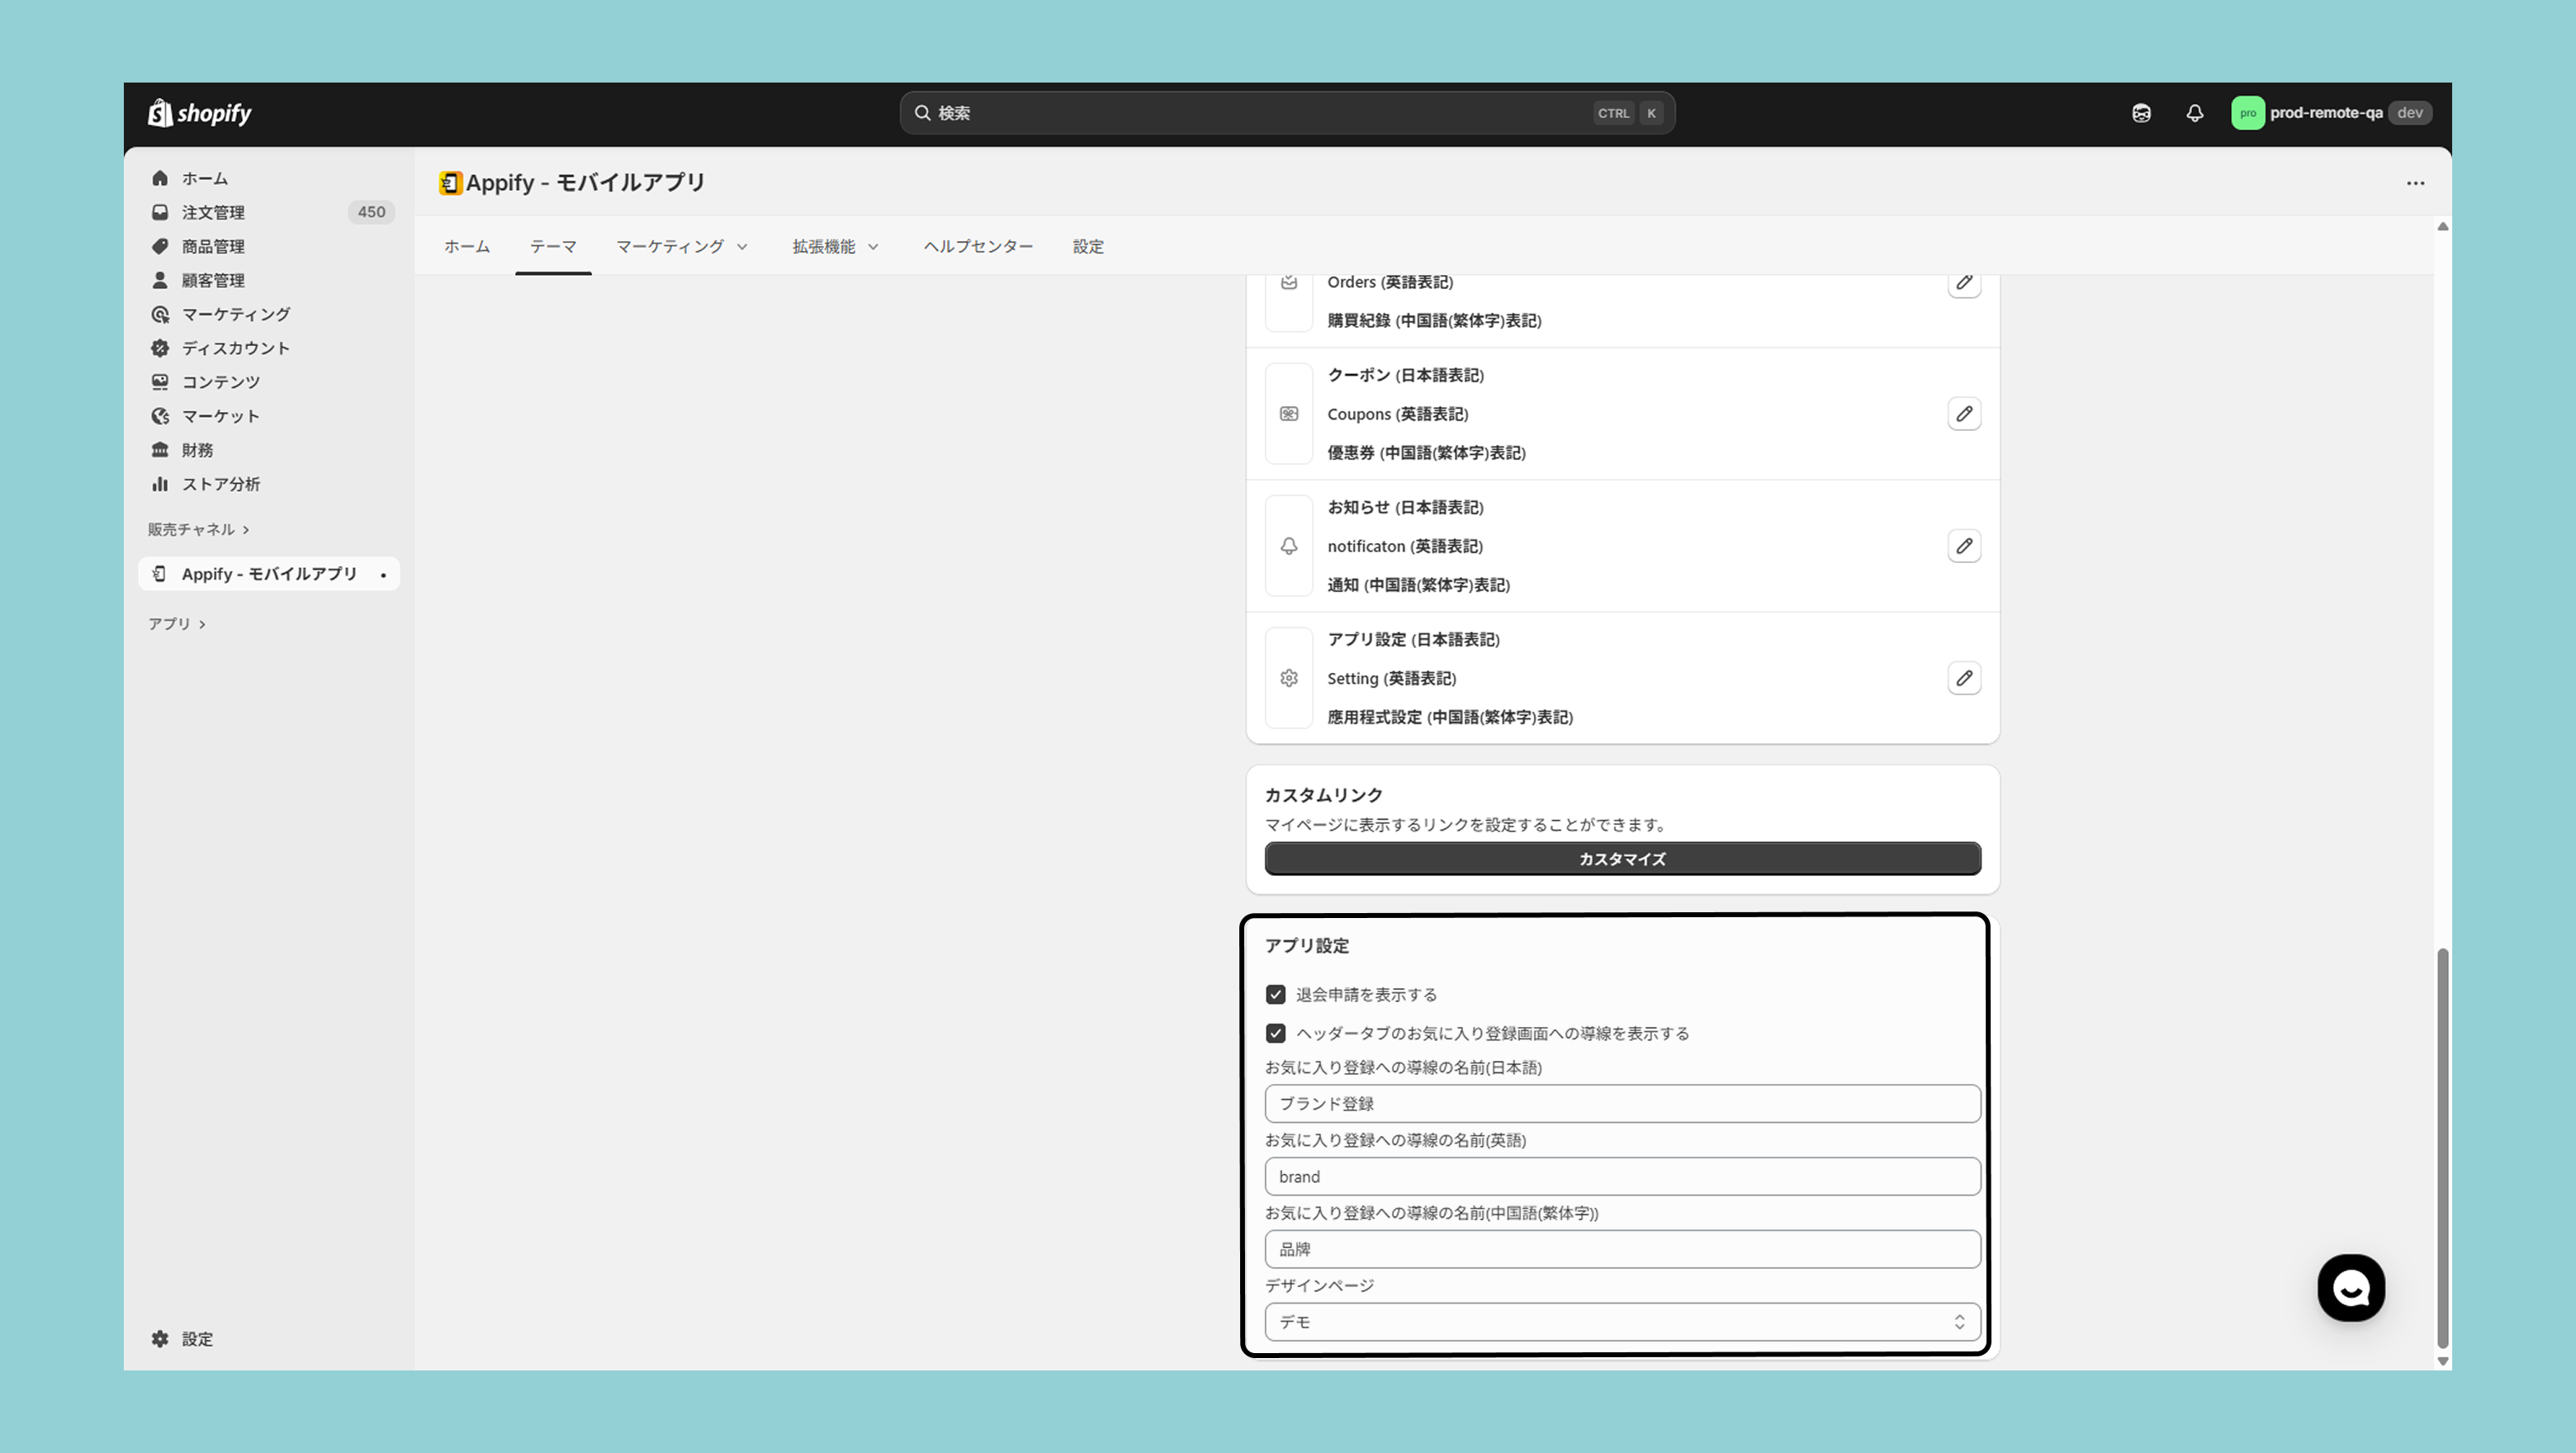Click the Shopify logo

(x=200, y=113)
